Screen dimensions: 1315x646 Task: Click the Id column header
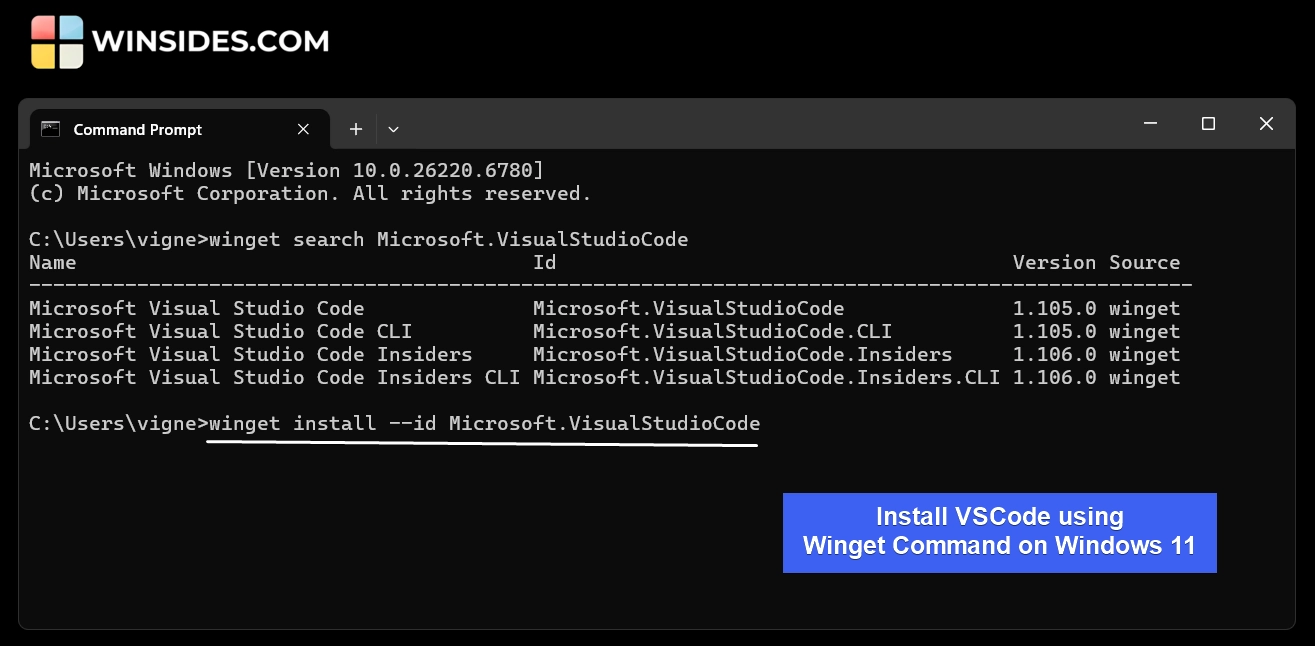coord(544,263)
